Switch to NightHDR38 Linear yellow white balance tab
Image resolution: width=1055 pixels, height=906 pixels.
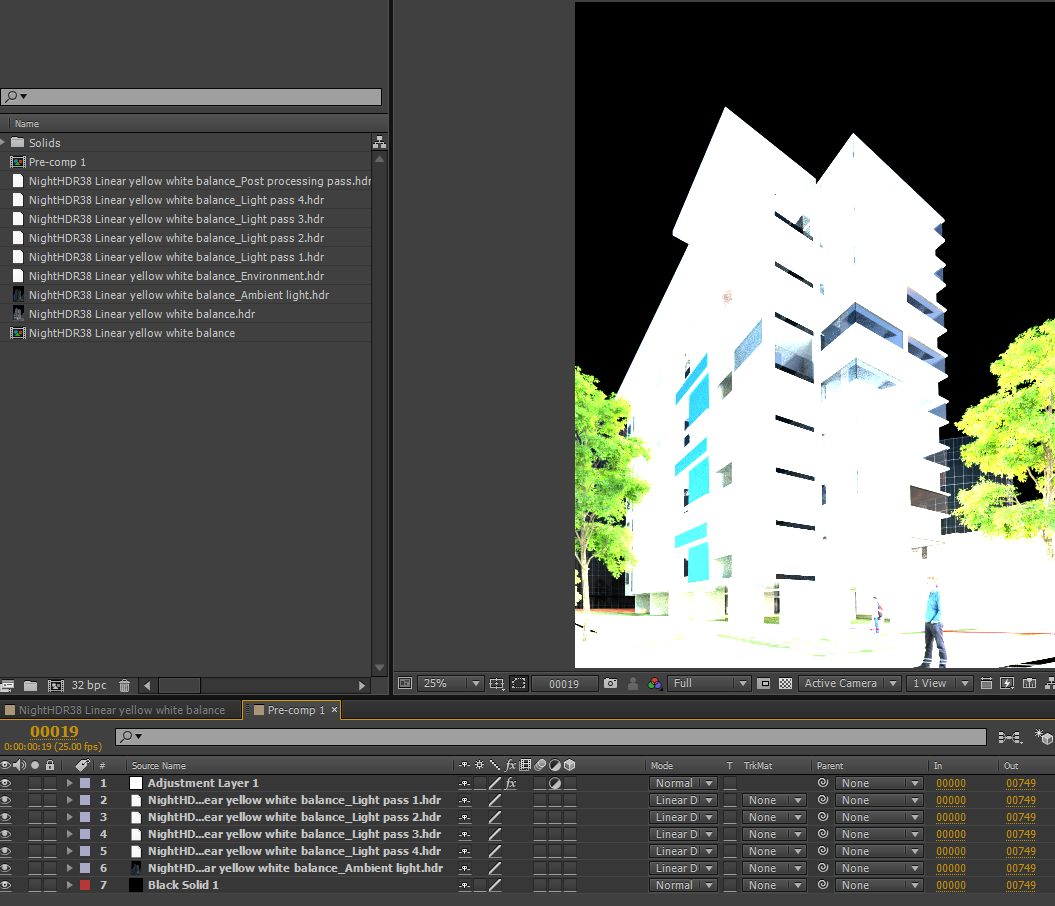click(x=121, y=710)
